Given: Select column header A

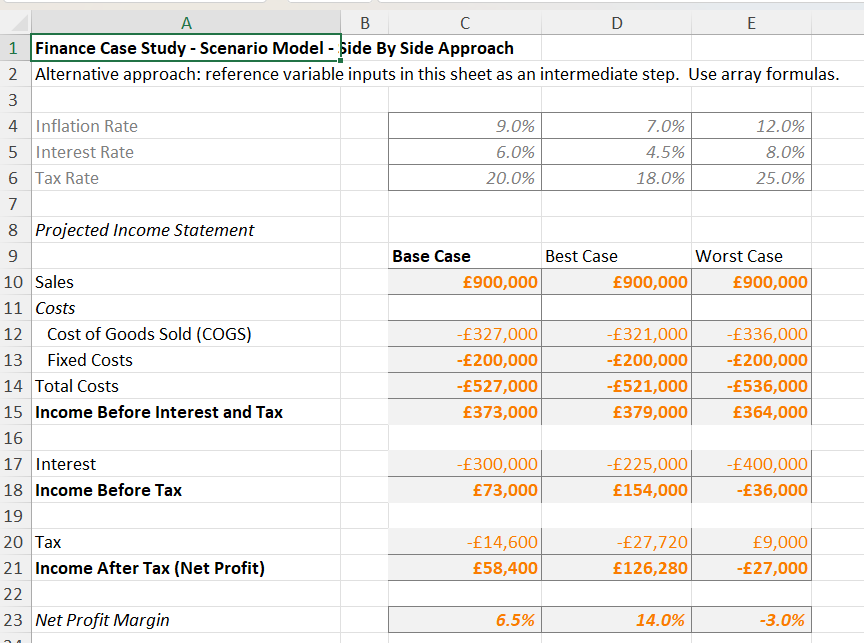Looking at the screenshot, I should tap(185, 22).
